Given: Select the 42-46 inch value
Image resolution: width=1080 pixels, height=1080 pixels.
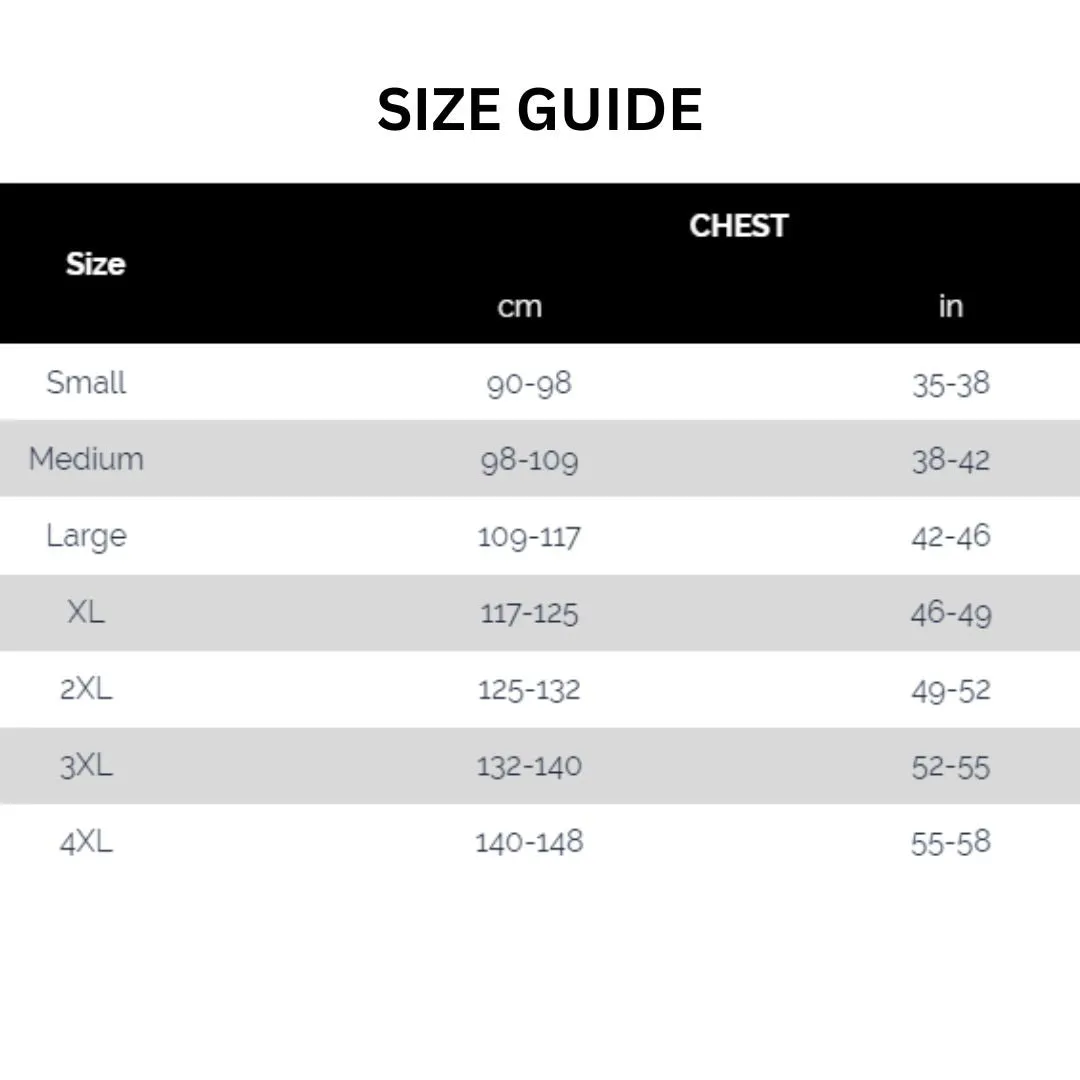Looking at the screenshot, I should click(951, 537).
